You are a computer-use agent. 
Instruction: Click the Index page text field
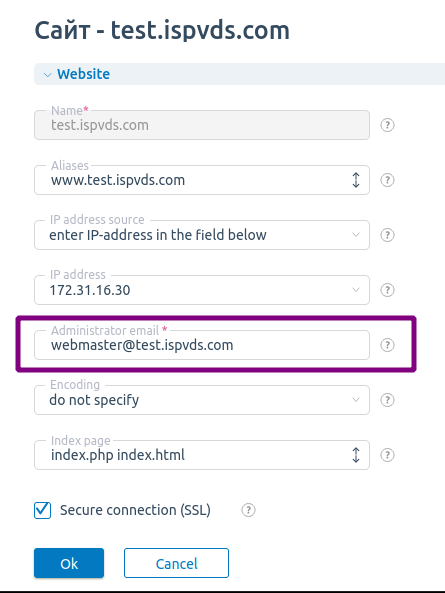(193, 455)
